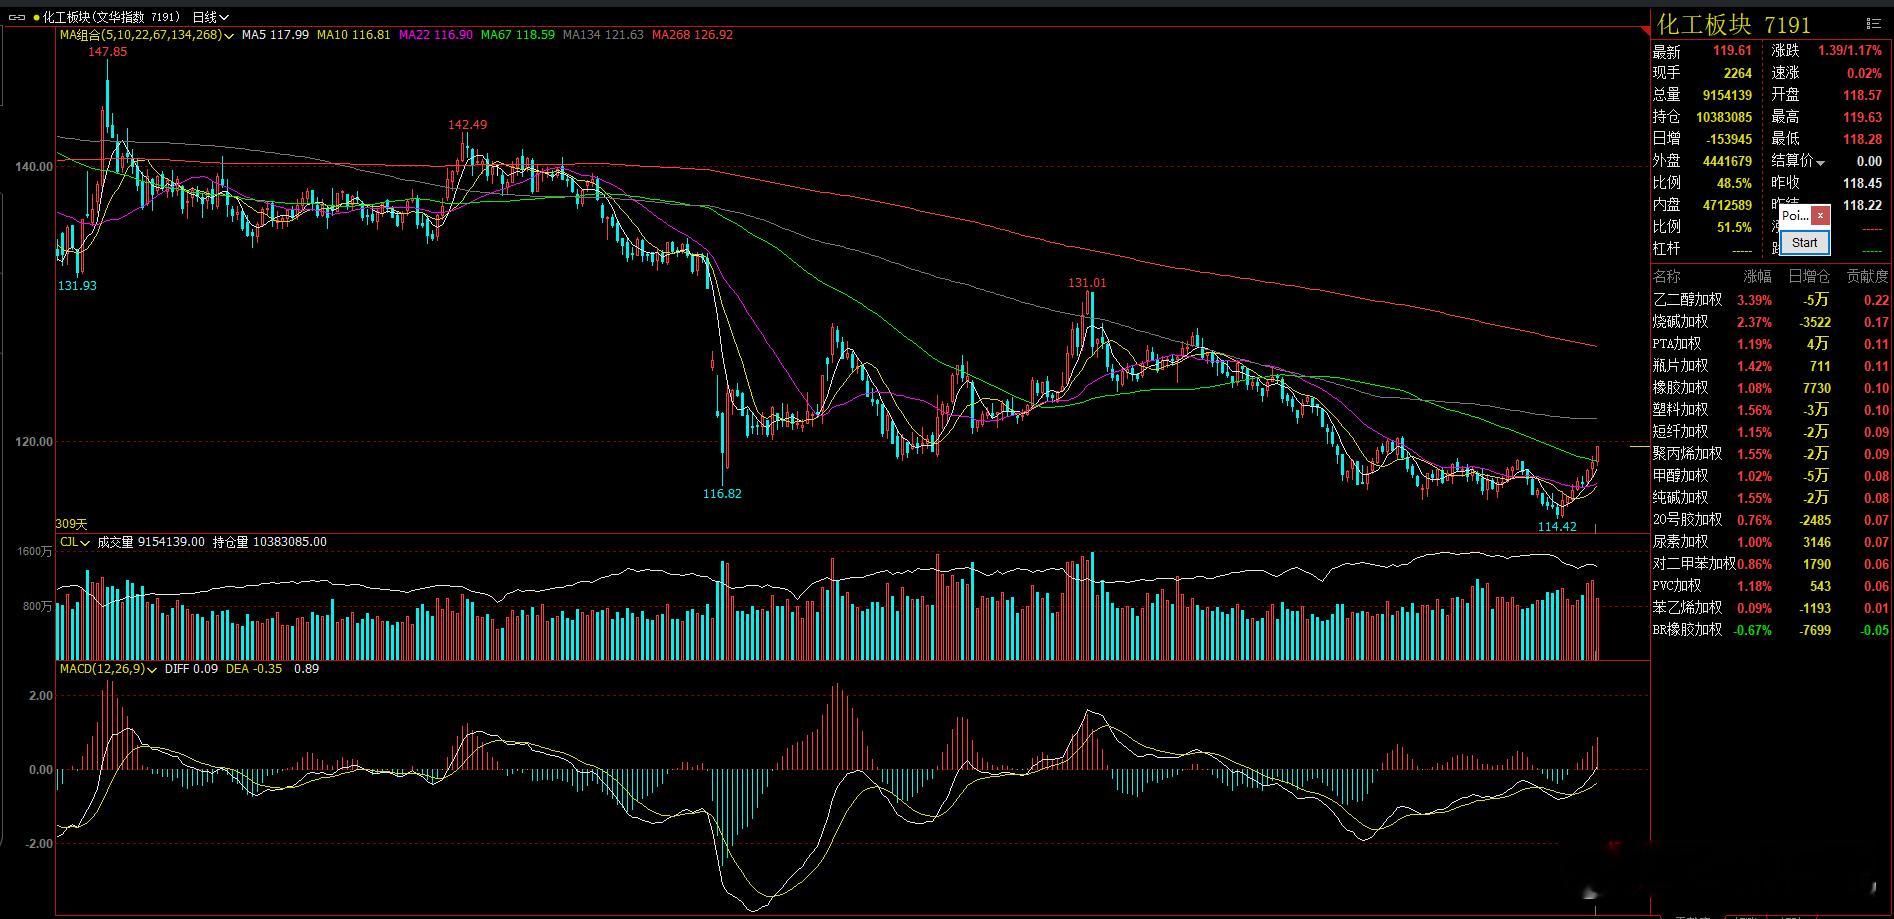Click the 114.42 recent low marker
1894x919 pixels.
pos(1557,527)
